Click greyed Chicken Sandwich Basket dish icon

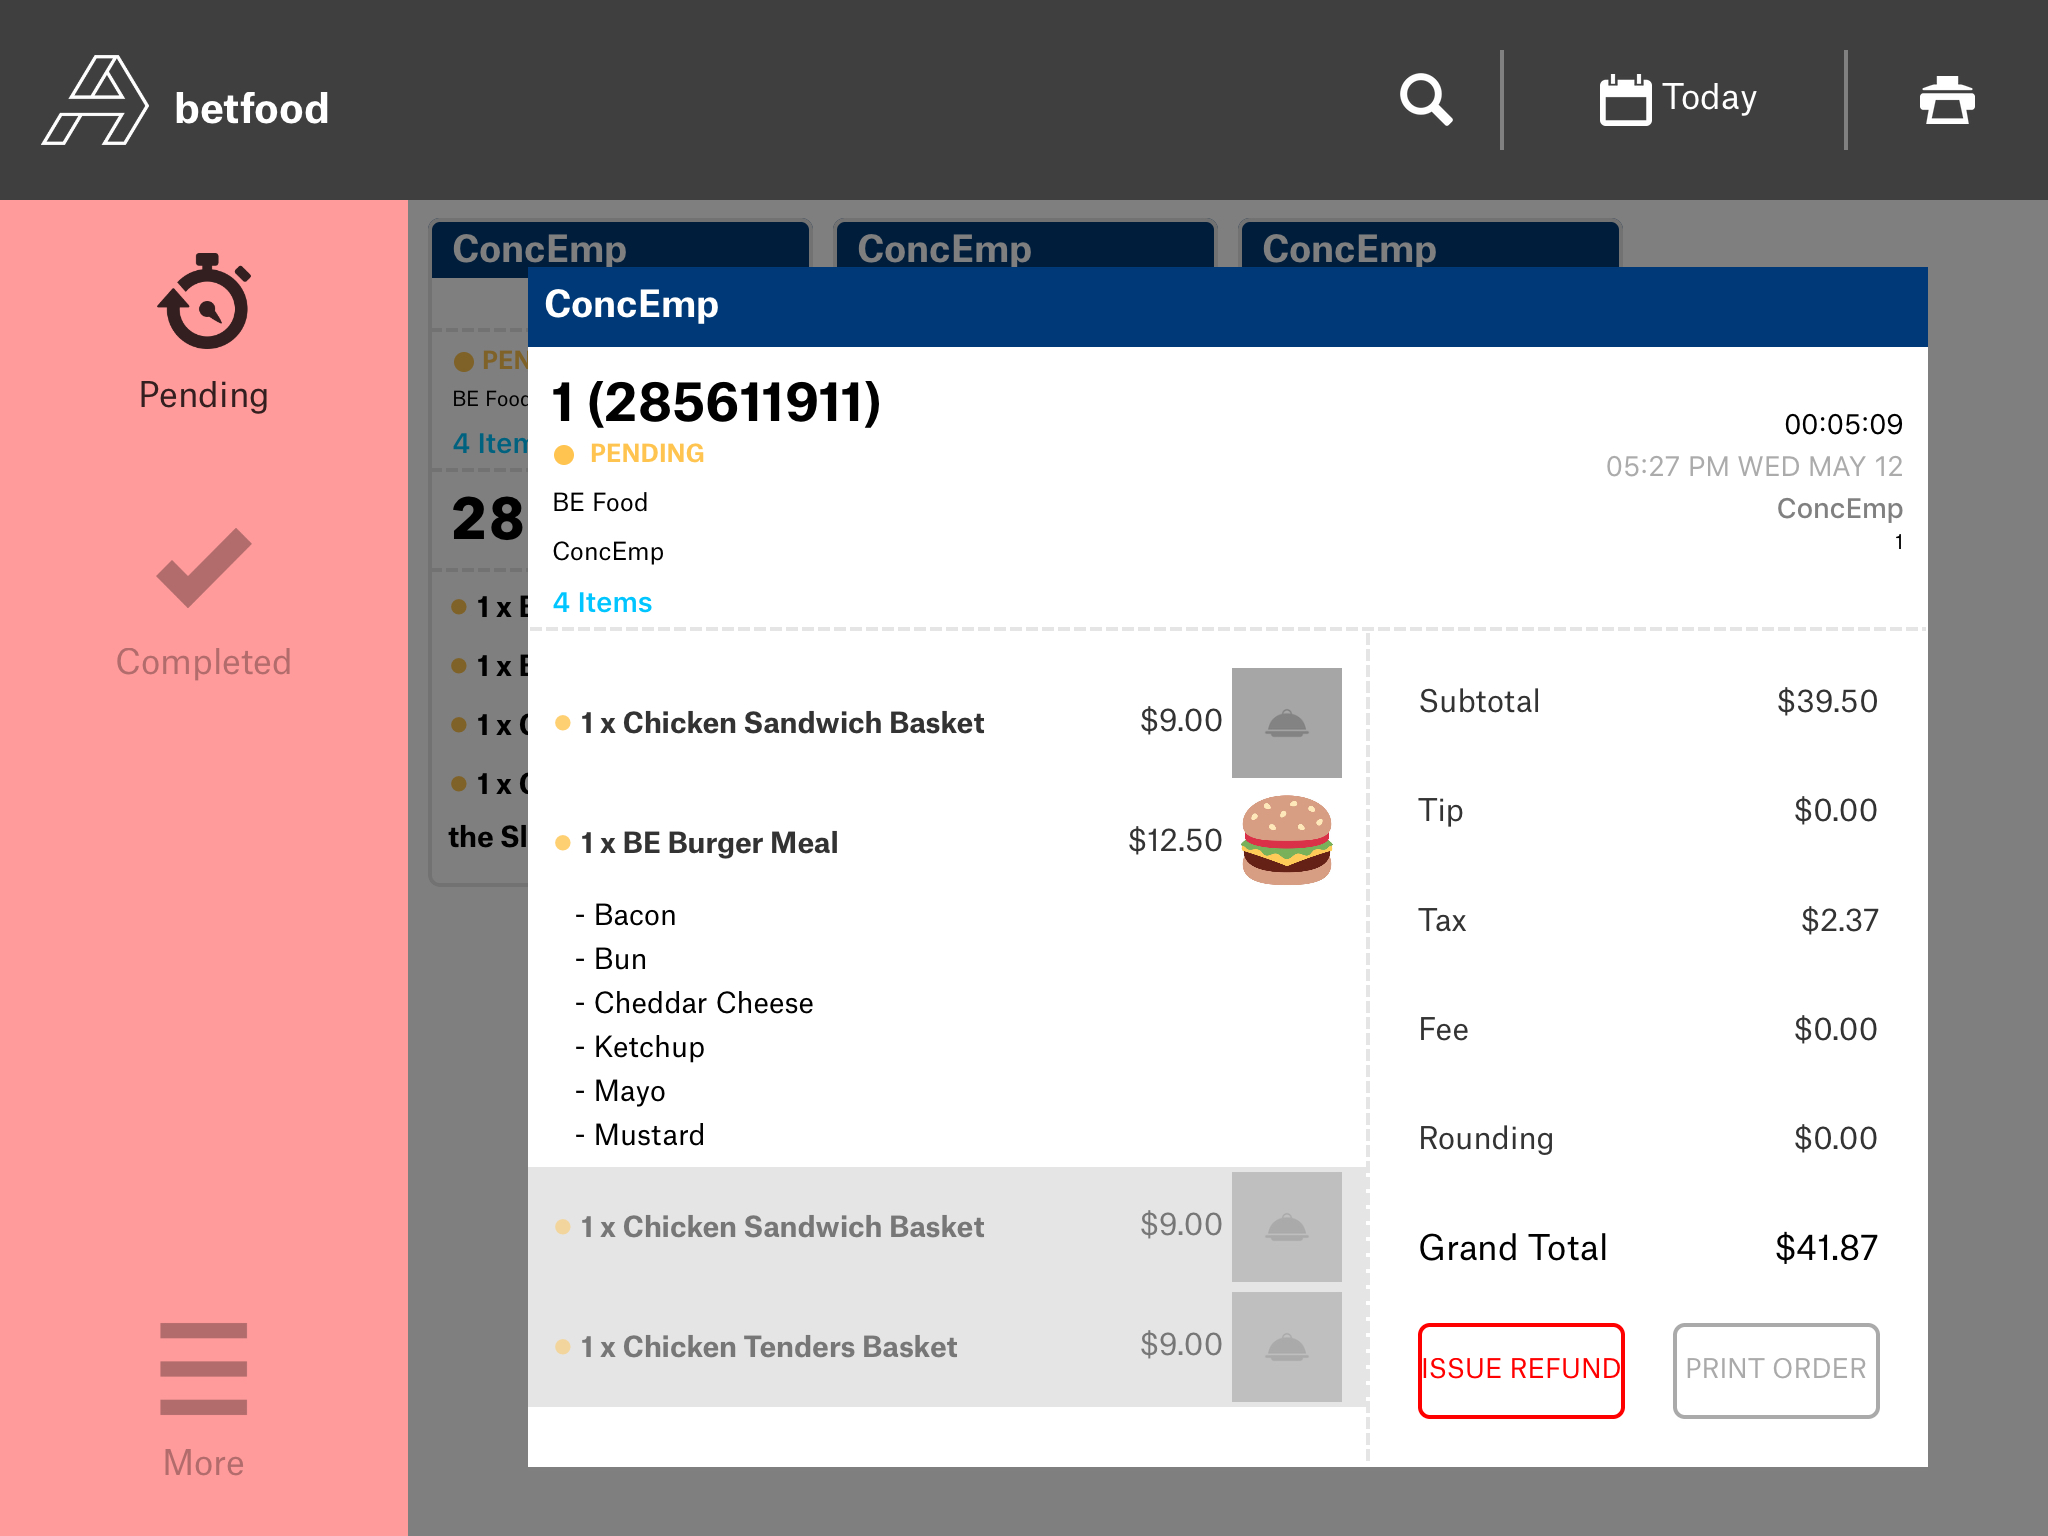(x=1286, y=1226)
